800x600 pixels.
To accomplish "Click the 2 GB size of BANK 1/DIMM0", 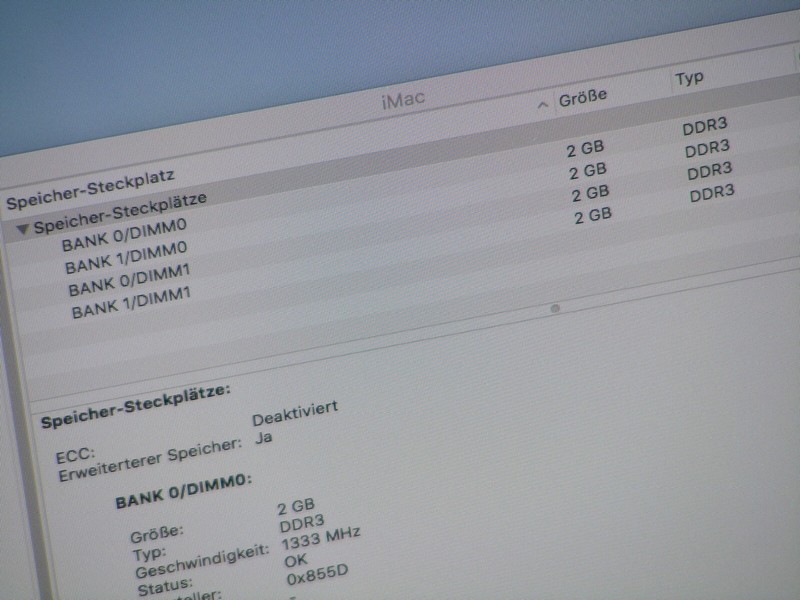I will [588, 171].
